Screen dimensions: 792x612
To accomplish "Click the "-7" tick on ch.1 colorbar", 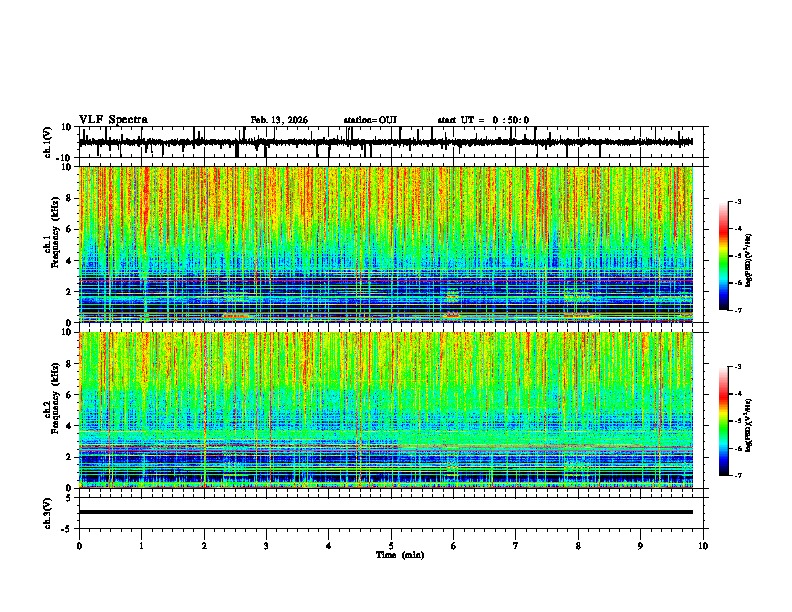I will 737,310.
